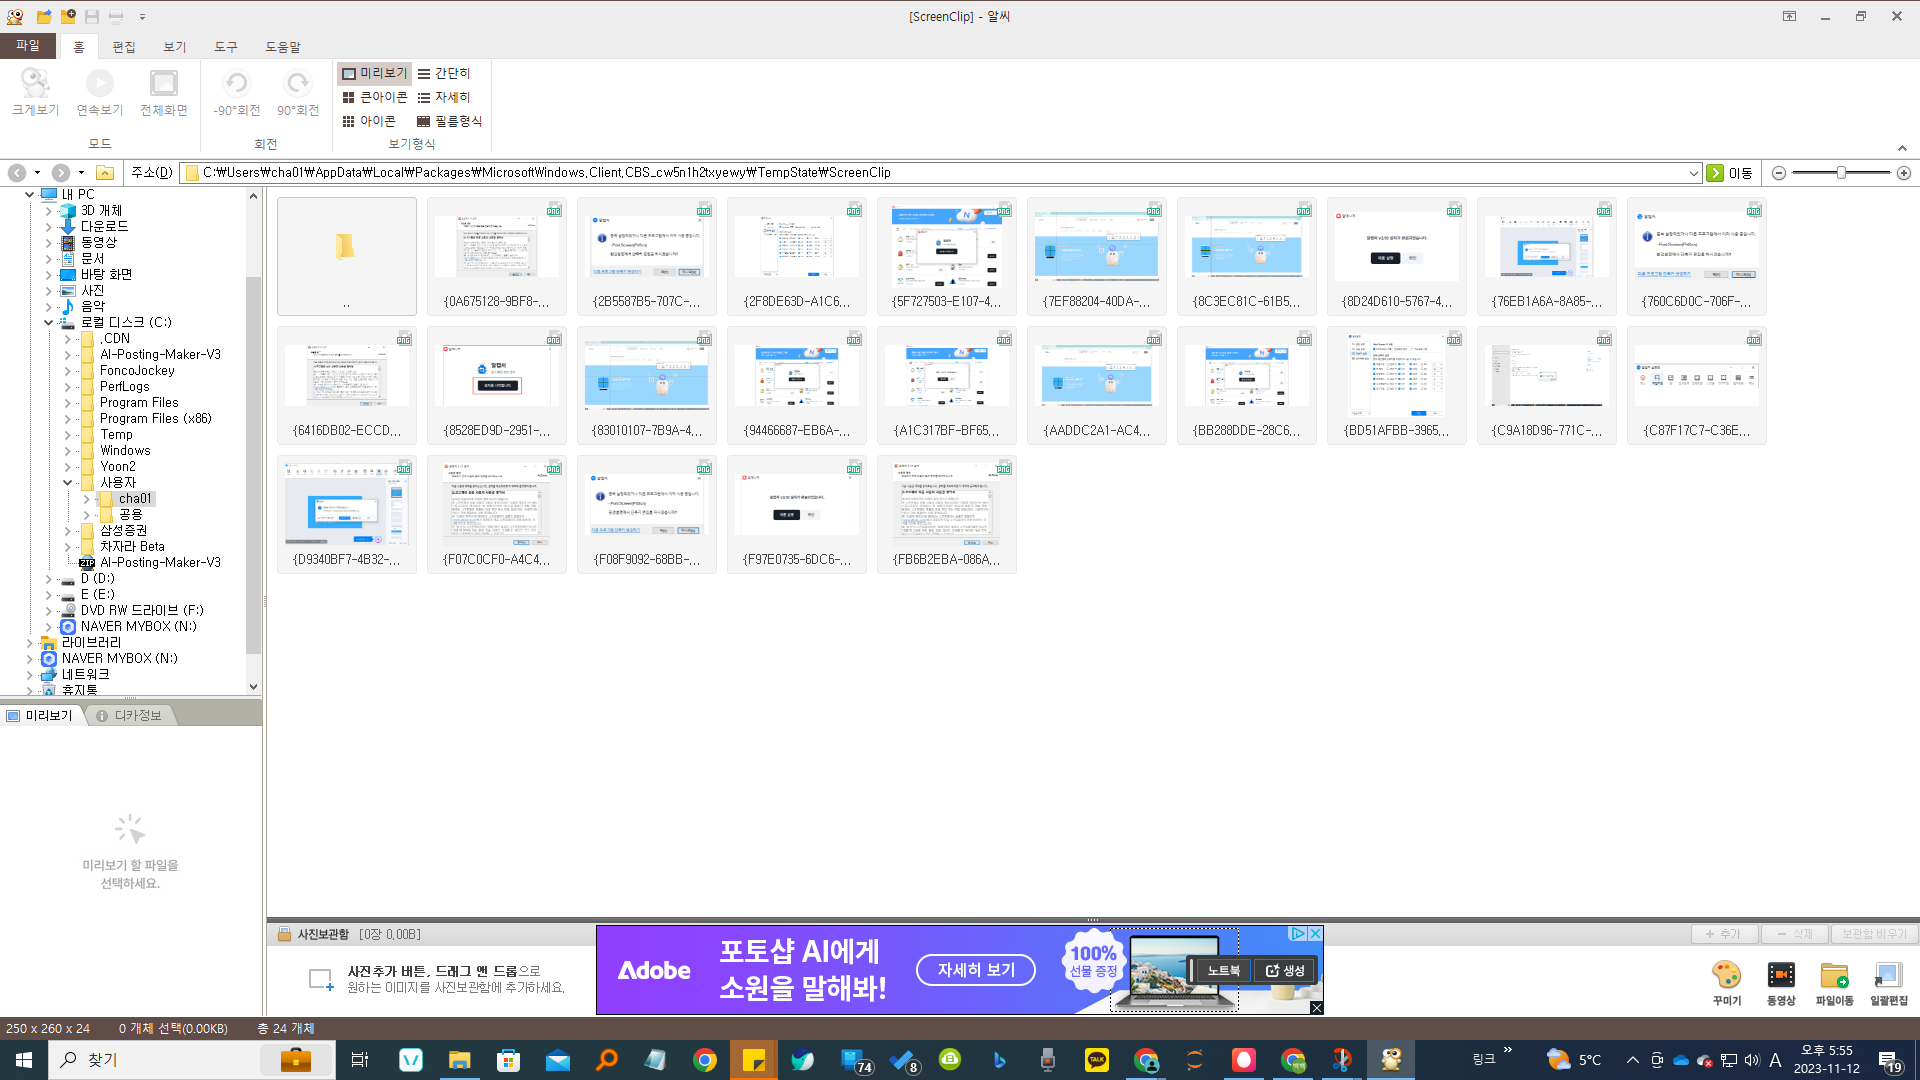The image size is (1920, 1080).
Task: Expand the Program Files folder node
Action: [67, 402]
